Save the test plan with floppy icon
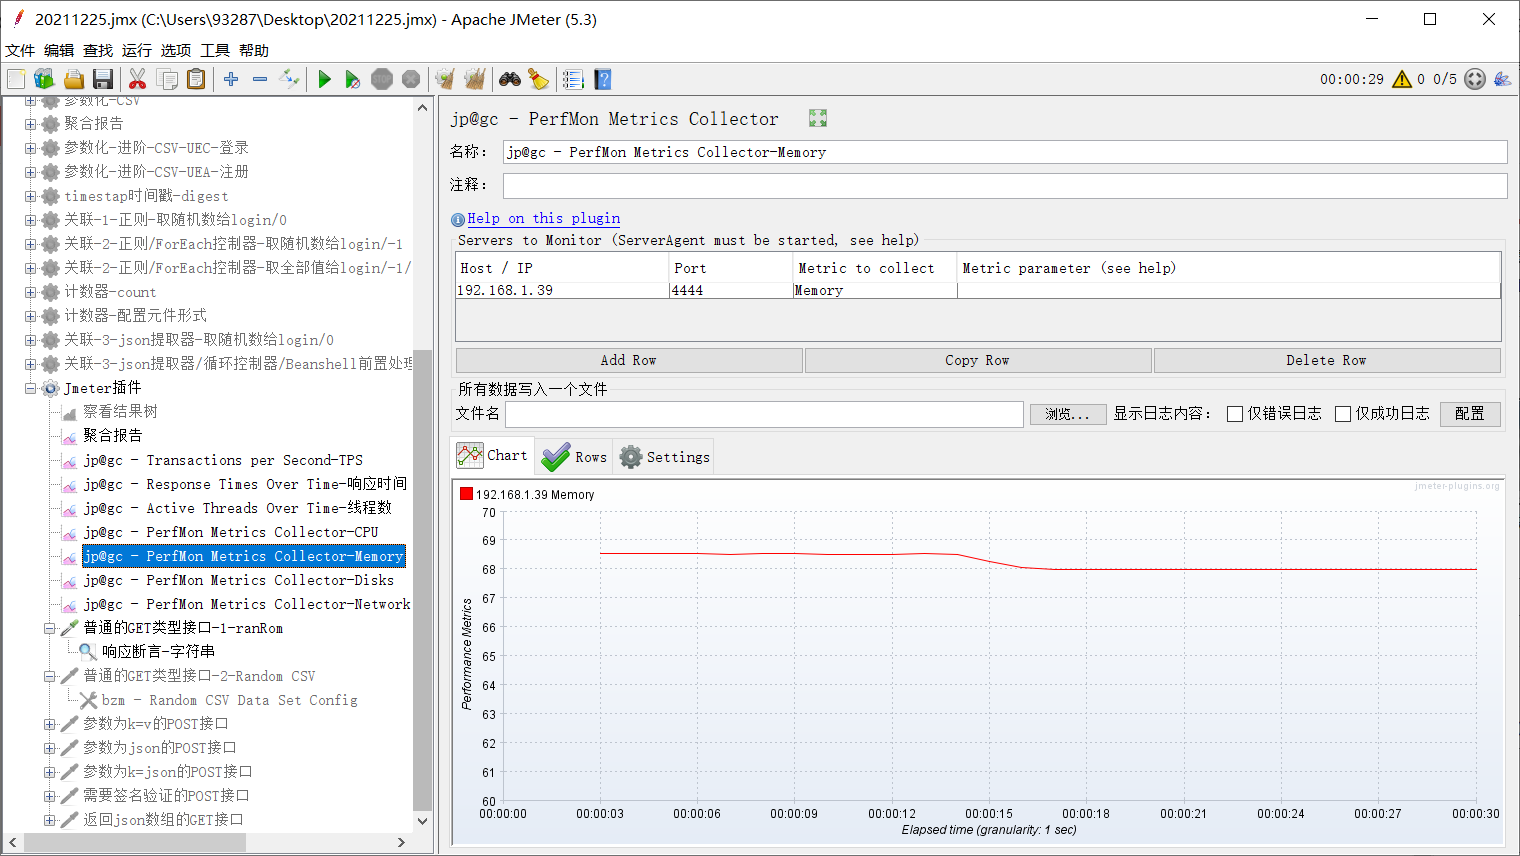This screenshot has width=1520, height=856. [102, 79]
